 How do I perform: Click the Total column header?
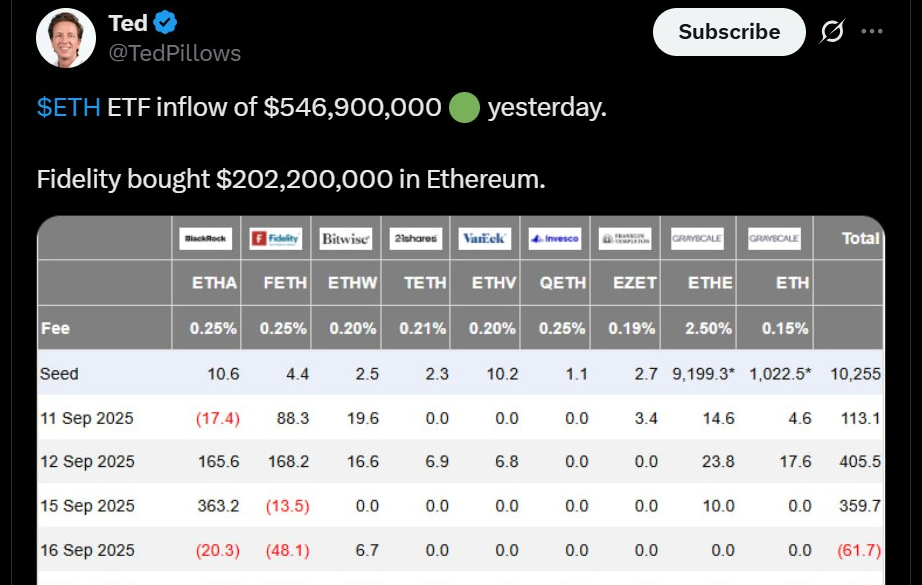tap(861, 238)
